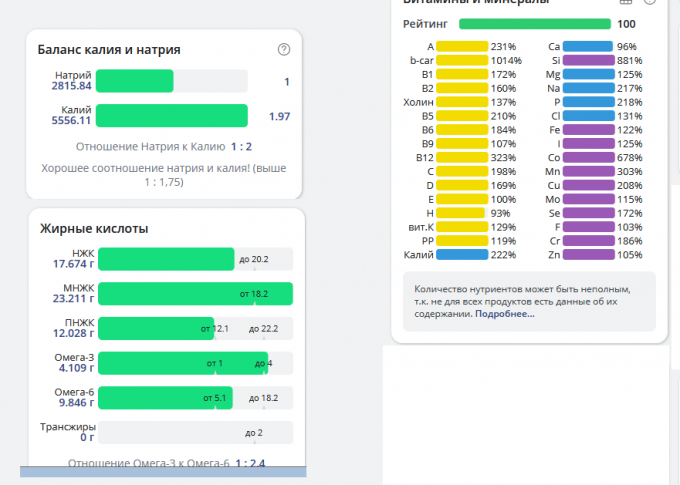Open help icon in Баланс калия и натрия card
The width and height of the screenshot is (680, 485).
[x=284, y=49]
